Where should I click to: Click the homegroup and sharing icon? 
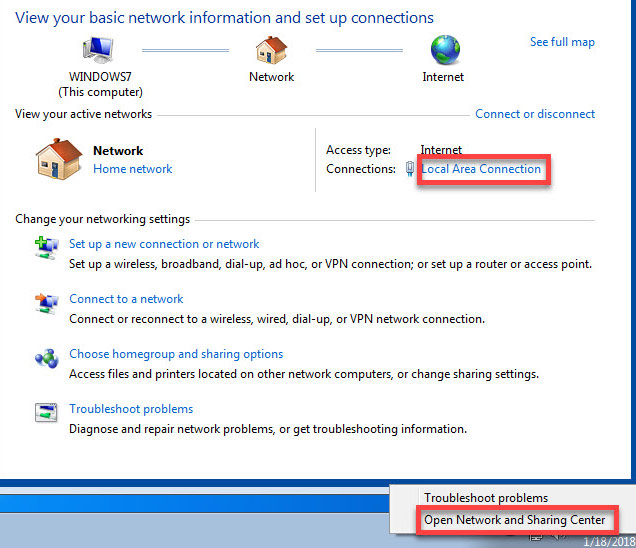46,359
